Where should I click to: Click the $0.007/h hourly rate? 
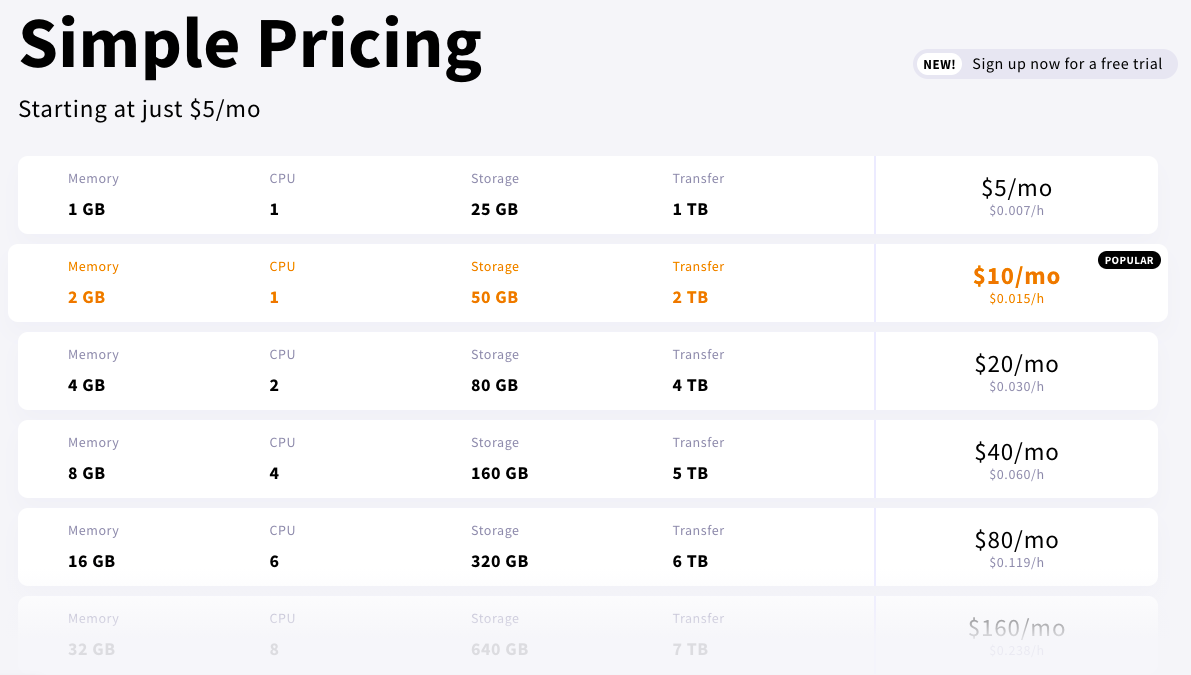click(x=1016, y=211)
